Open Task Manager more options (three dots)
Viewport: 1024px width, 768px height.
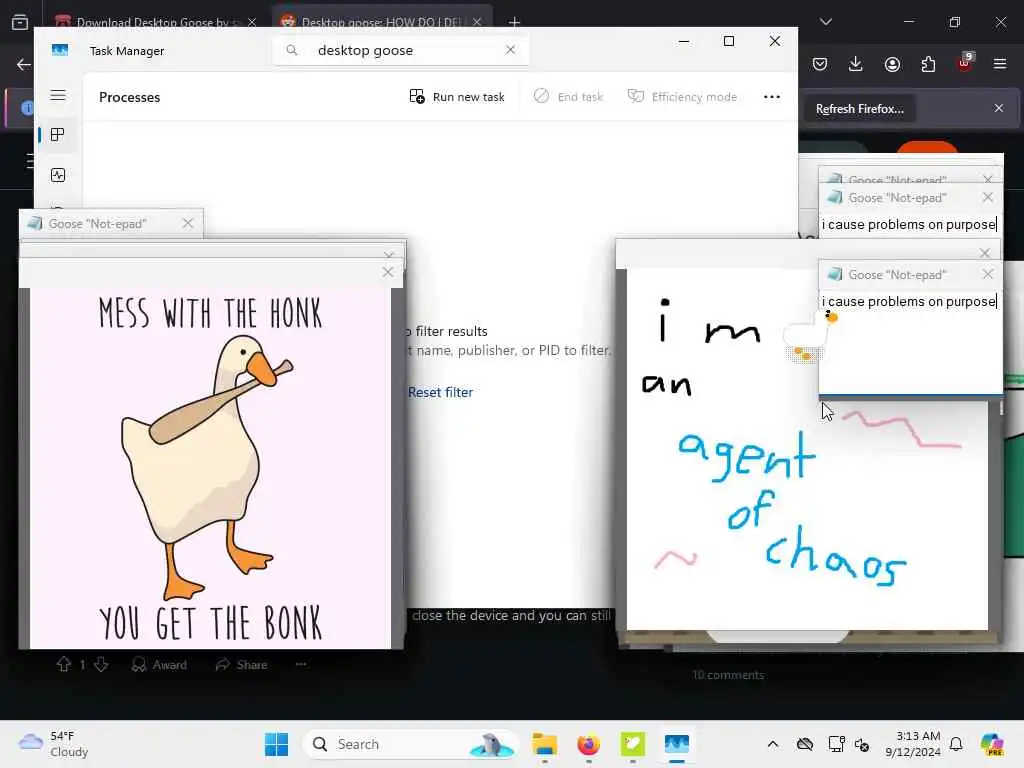(x=772, y=97)
